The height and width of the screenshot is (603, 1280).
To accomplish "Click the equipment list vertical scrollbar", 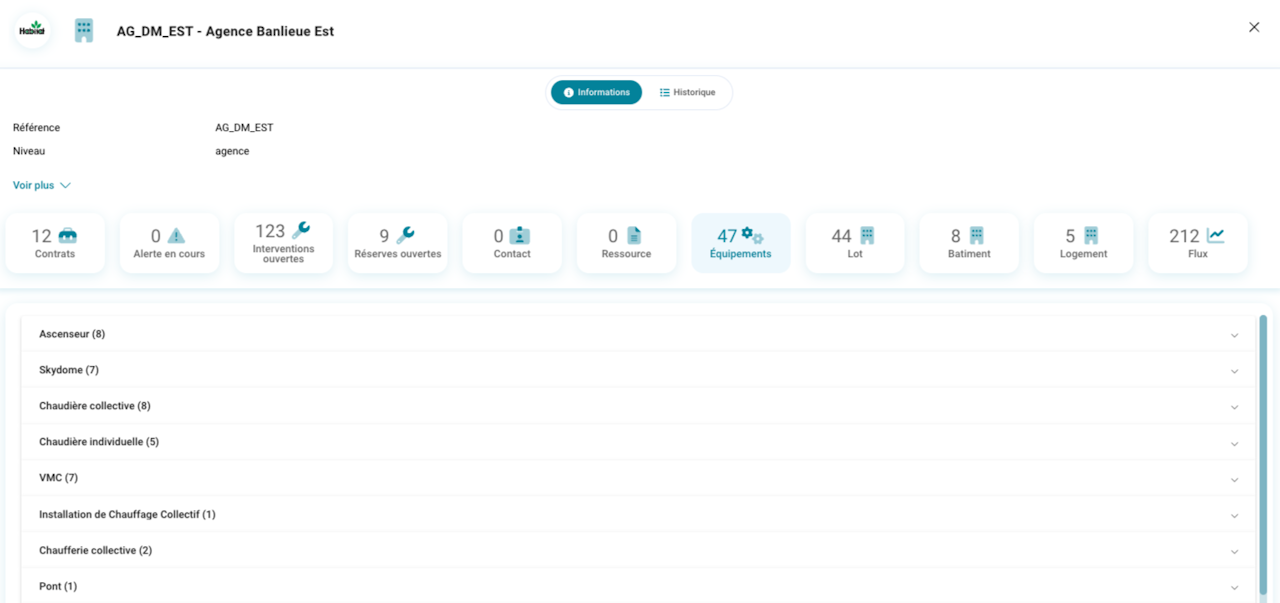I will pyautogui.click(x=1263, y=455).
